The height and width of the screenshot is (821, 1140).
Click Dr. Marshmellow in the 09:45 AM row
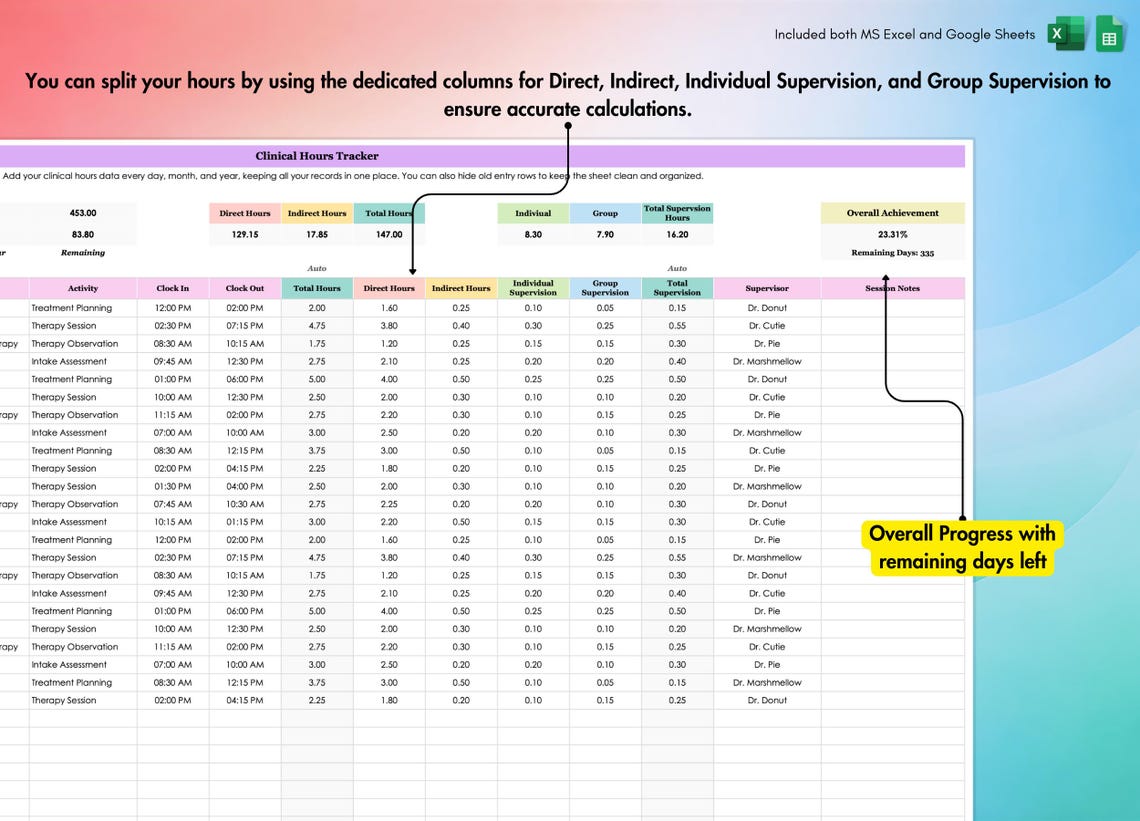click(x=767, y=361)
